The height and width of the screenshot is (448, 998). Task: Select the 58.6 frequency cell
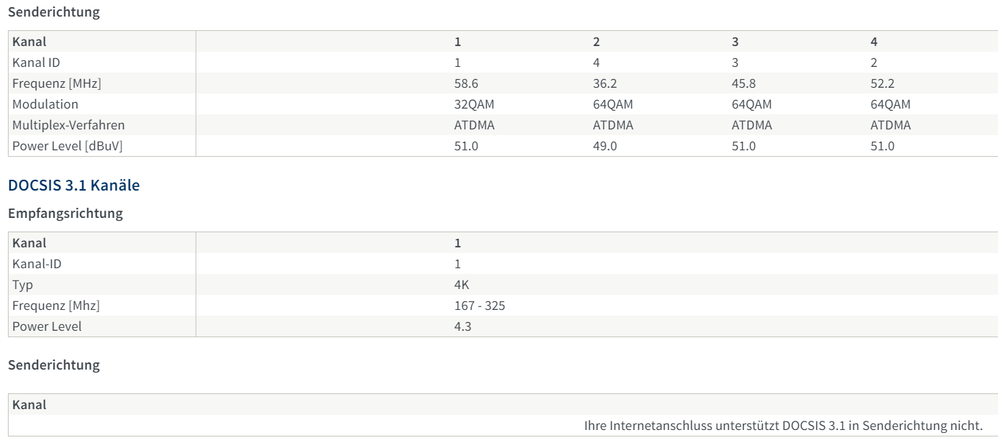[x=465, y=83]
